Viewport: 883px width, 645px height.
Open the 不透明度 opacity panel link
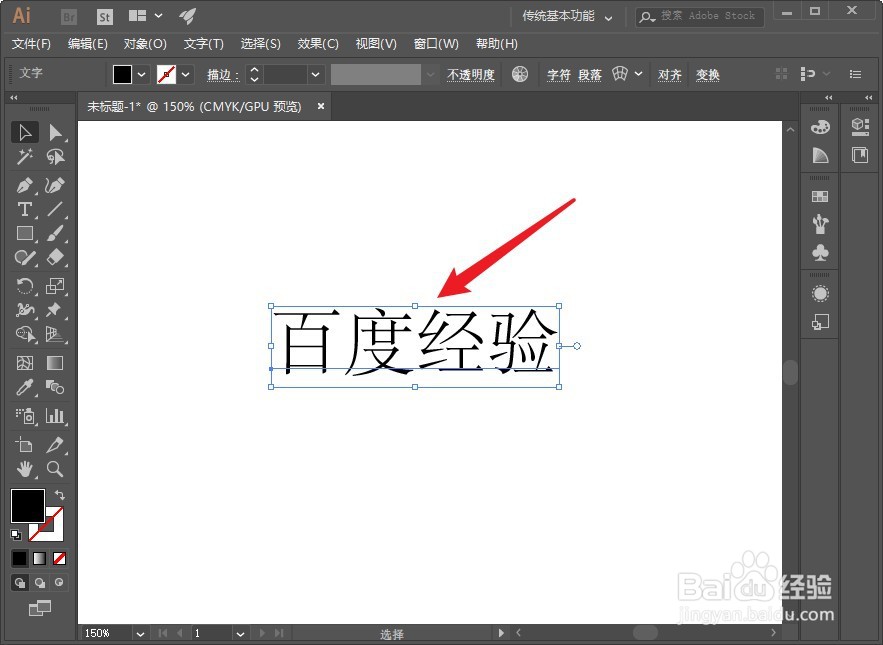coord(471,75)
